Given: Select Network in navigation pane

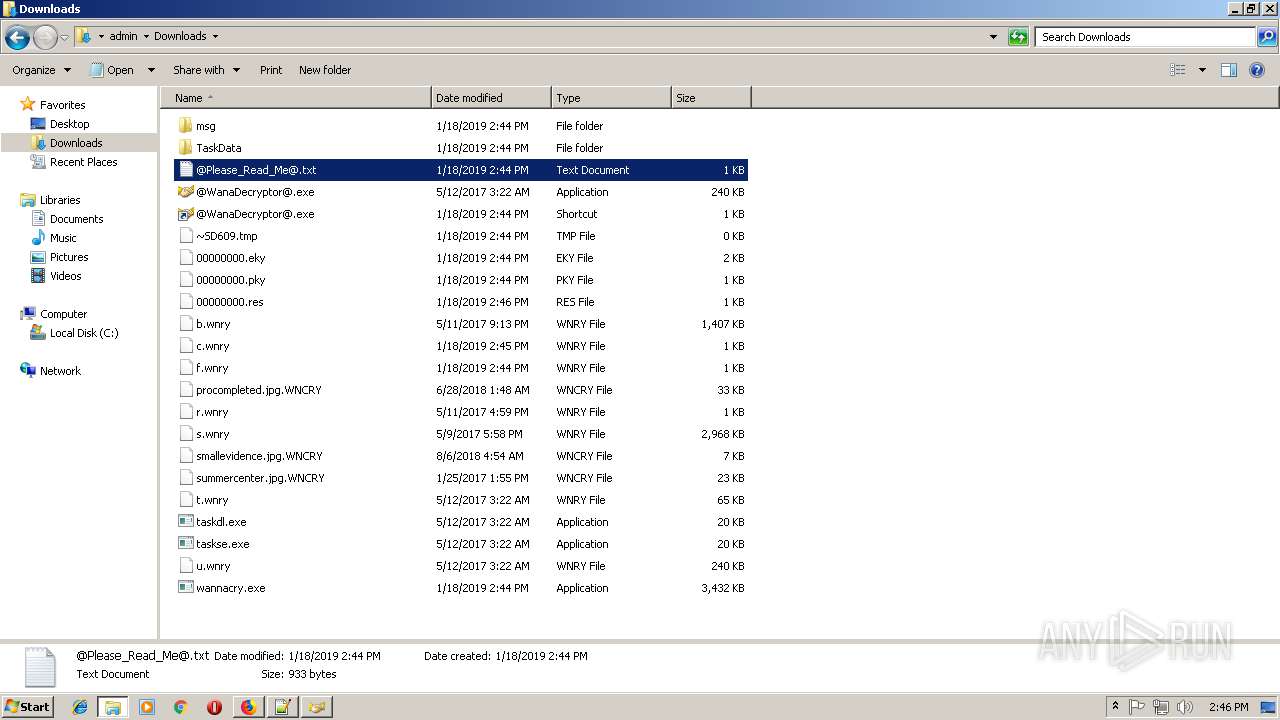Looking at the screenshot, I should click(x=60, y=371).
